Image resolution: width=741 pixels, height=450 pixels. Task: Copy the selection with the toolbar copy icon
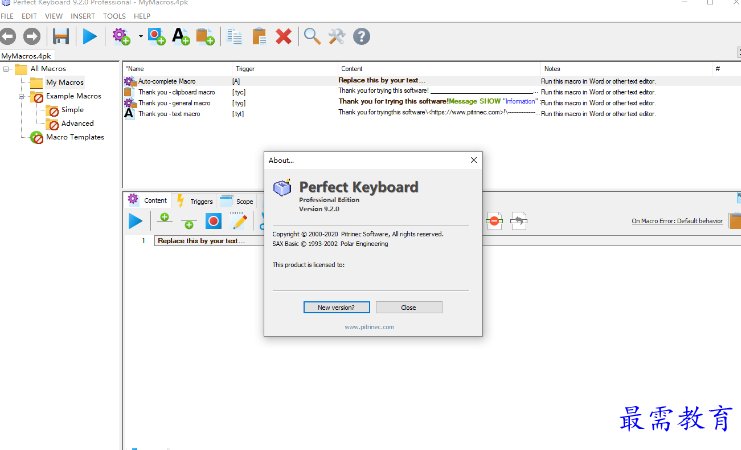[234, 36]
